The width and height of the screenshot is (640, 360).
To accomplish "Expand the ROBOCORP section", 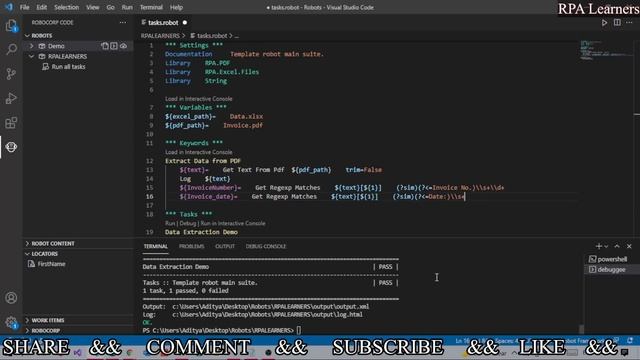I will coord(27,331).
